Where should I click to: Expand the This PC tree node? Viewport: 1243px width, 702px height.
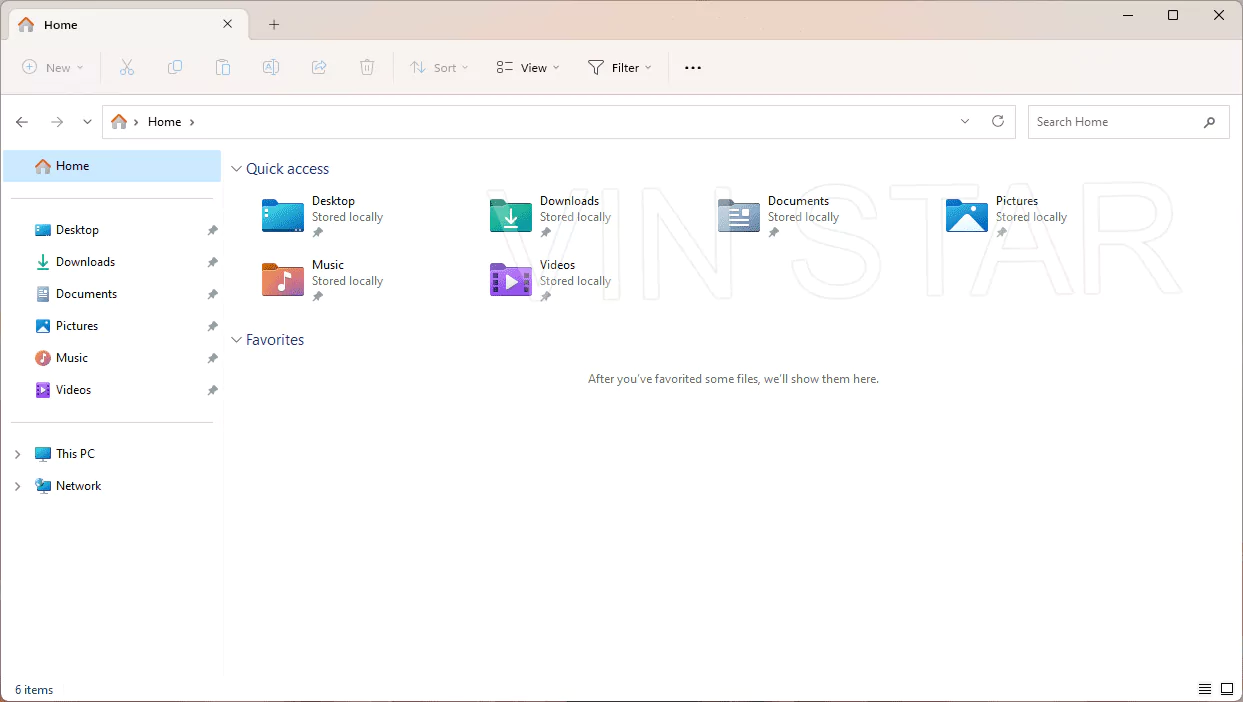[x=17, y=454]
